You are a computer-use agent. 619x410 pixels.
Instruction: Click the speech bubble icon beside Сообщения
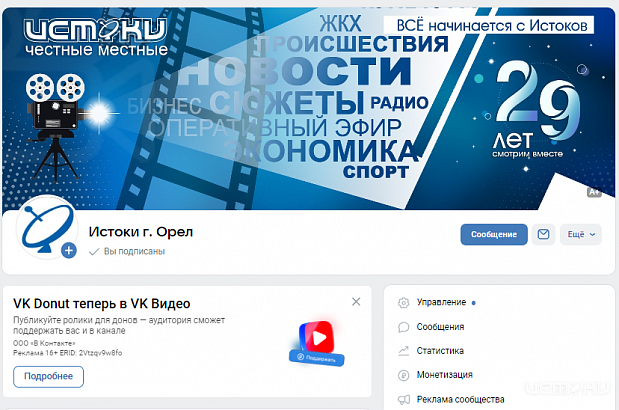click(403, 327)
